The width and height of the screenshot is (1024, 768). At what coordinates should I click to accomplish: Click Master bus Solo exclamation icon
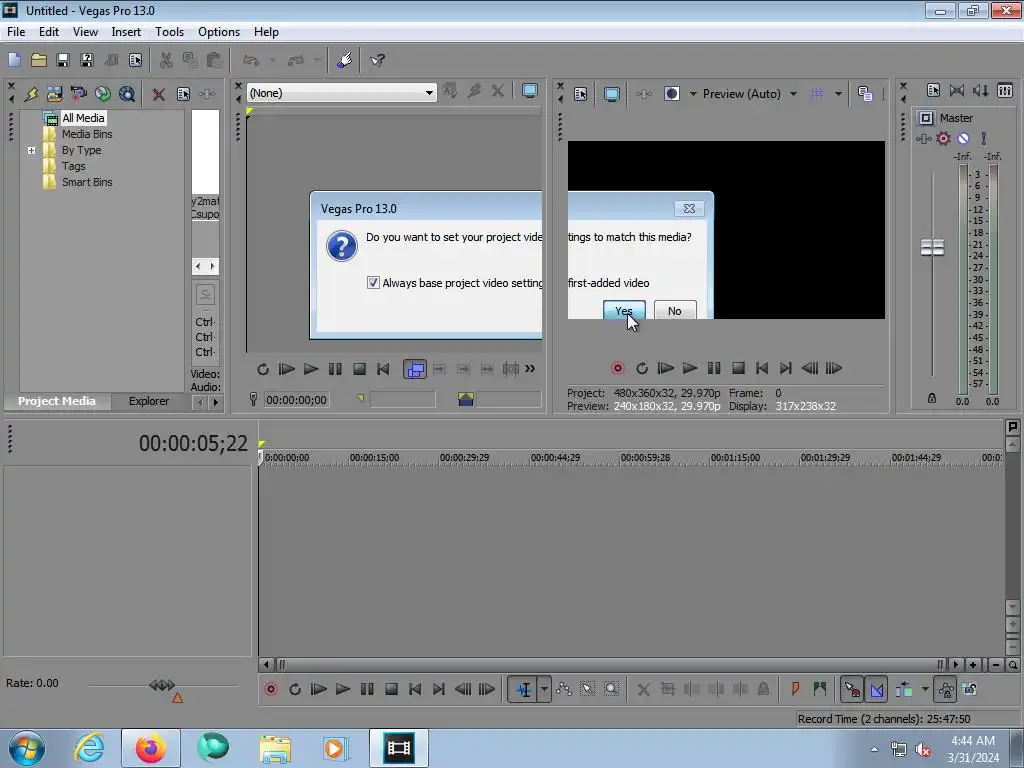pos(984,138)
